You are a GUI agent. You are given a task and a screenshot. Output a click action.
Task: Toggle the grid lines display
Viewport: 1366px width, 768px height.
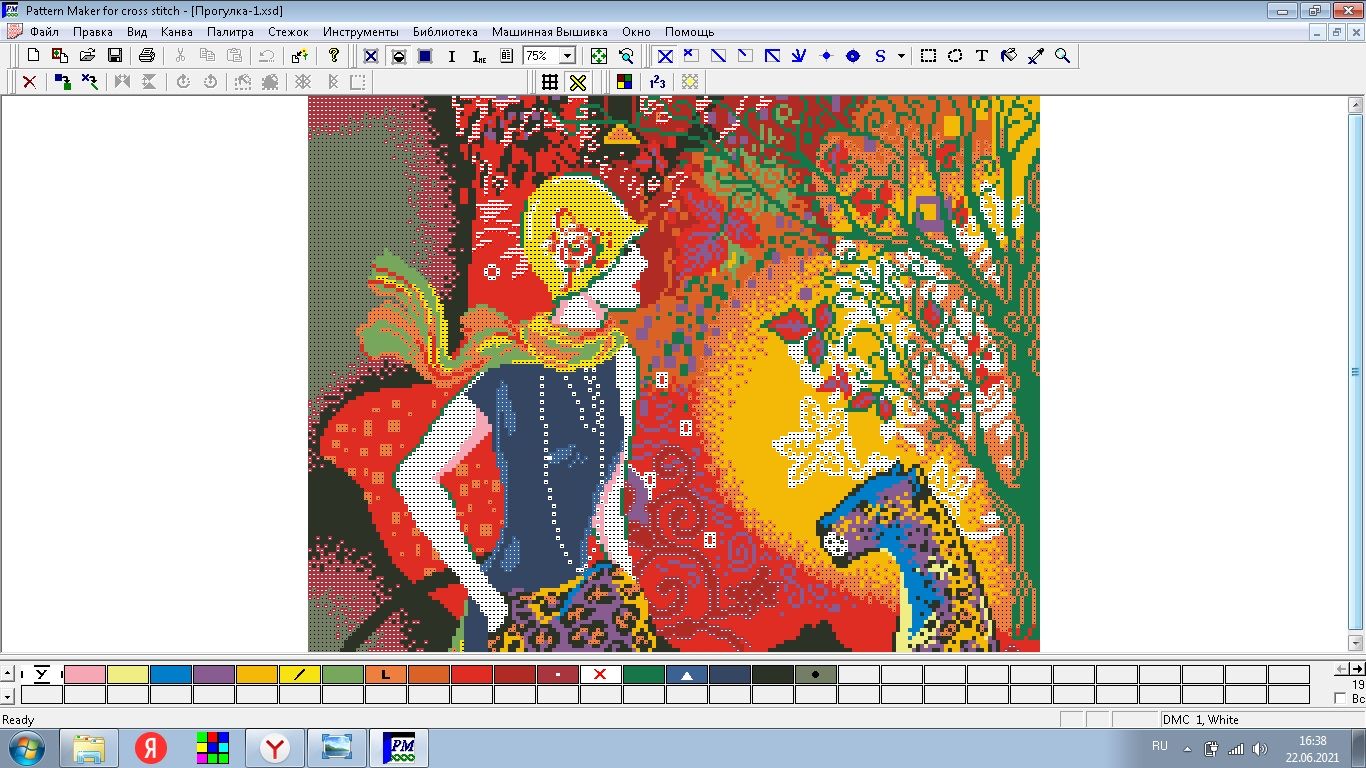point(550,82)
